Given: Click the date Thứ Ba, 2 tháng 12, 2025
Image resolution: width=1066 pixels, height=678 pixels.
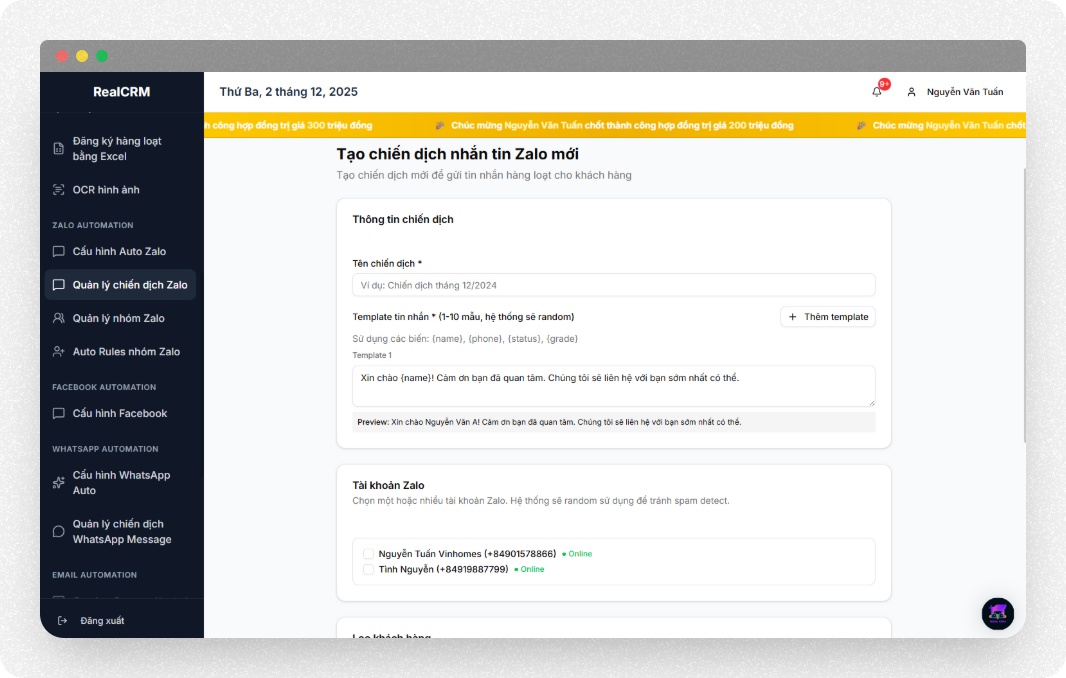Looking at the screenshot, I should click(x=288, y=92).
